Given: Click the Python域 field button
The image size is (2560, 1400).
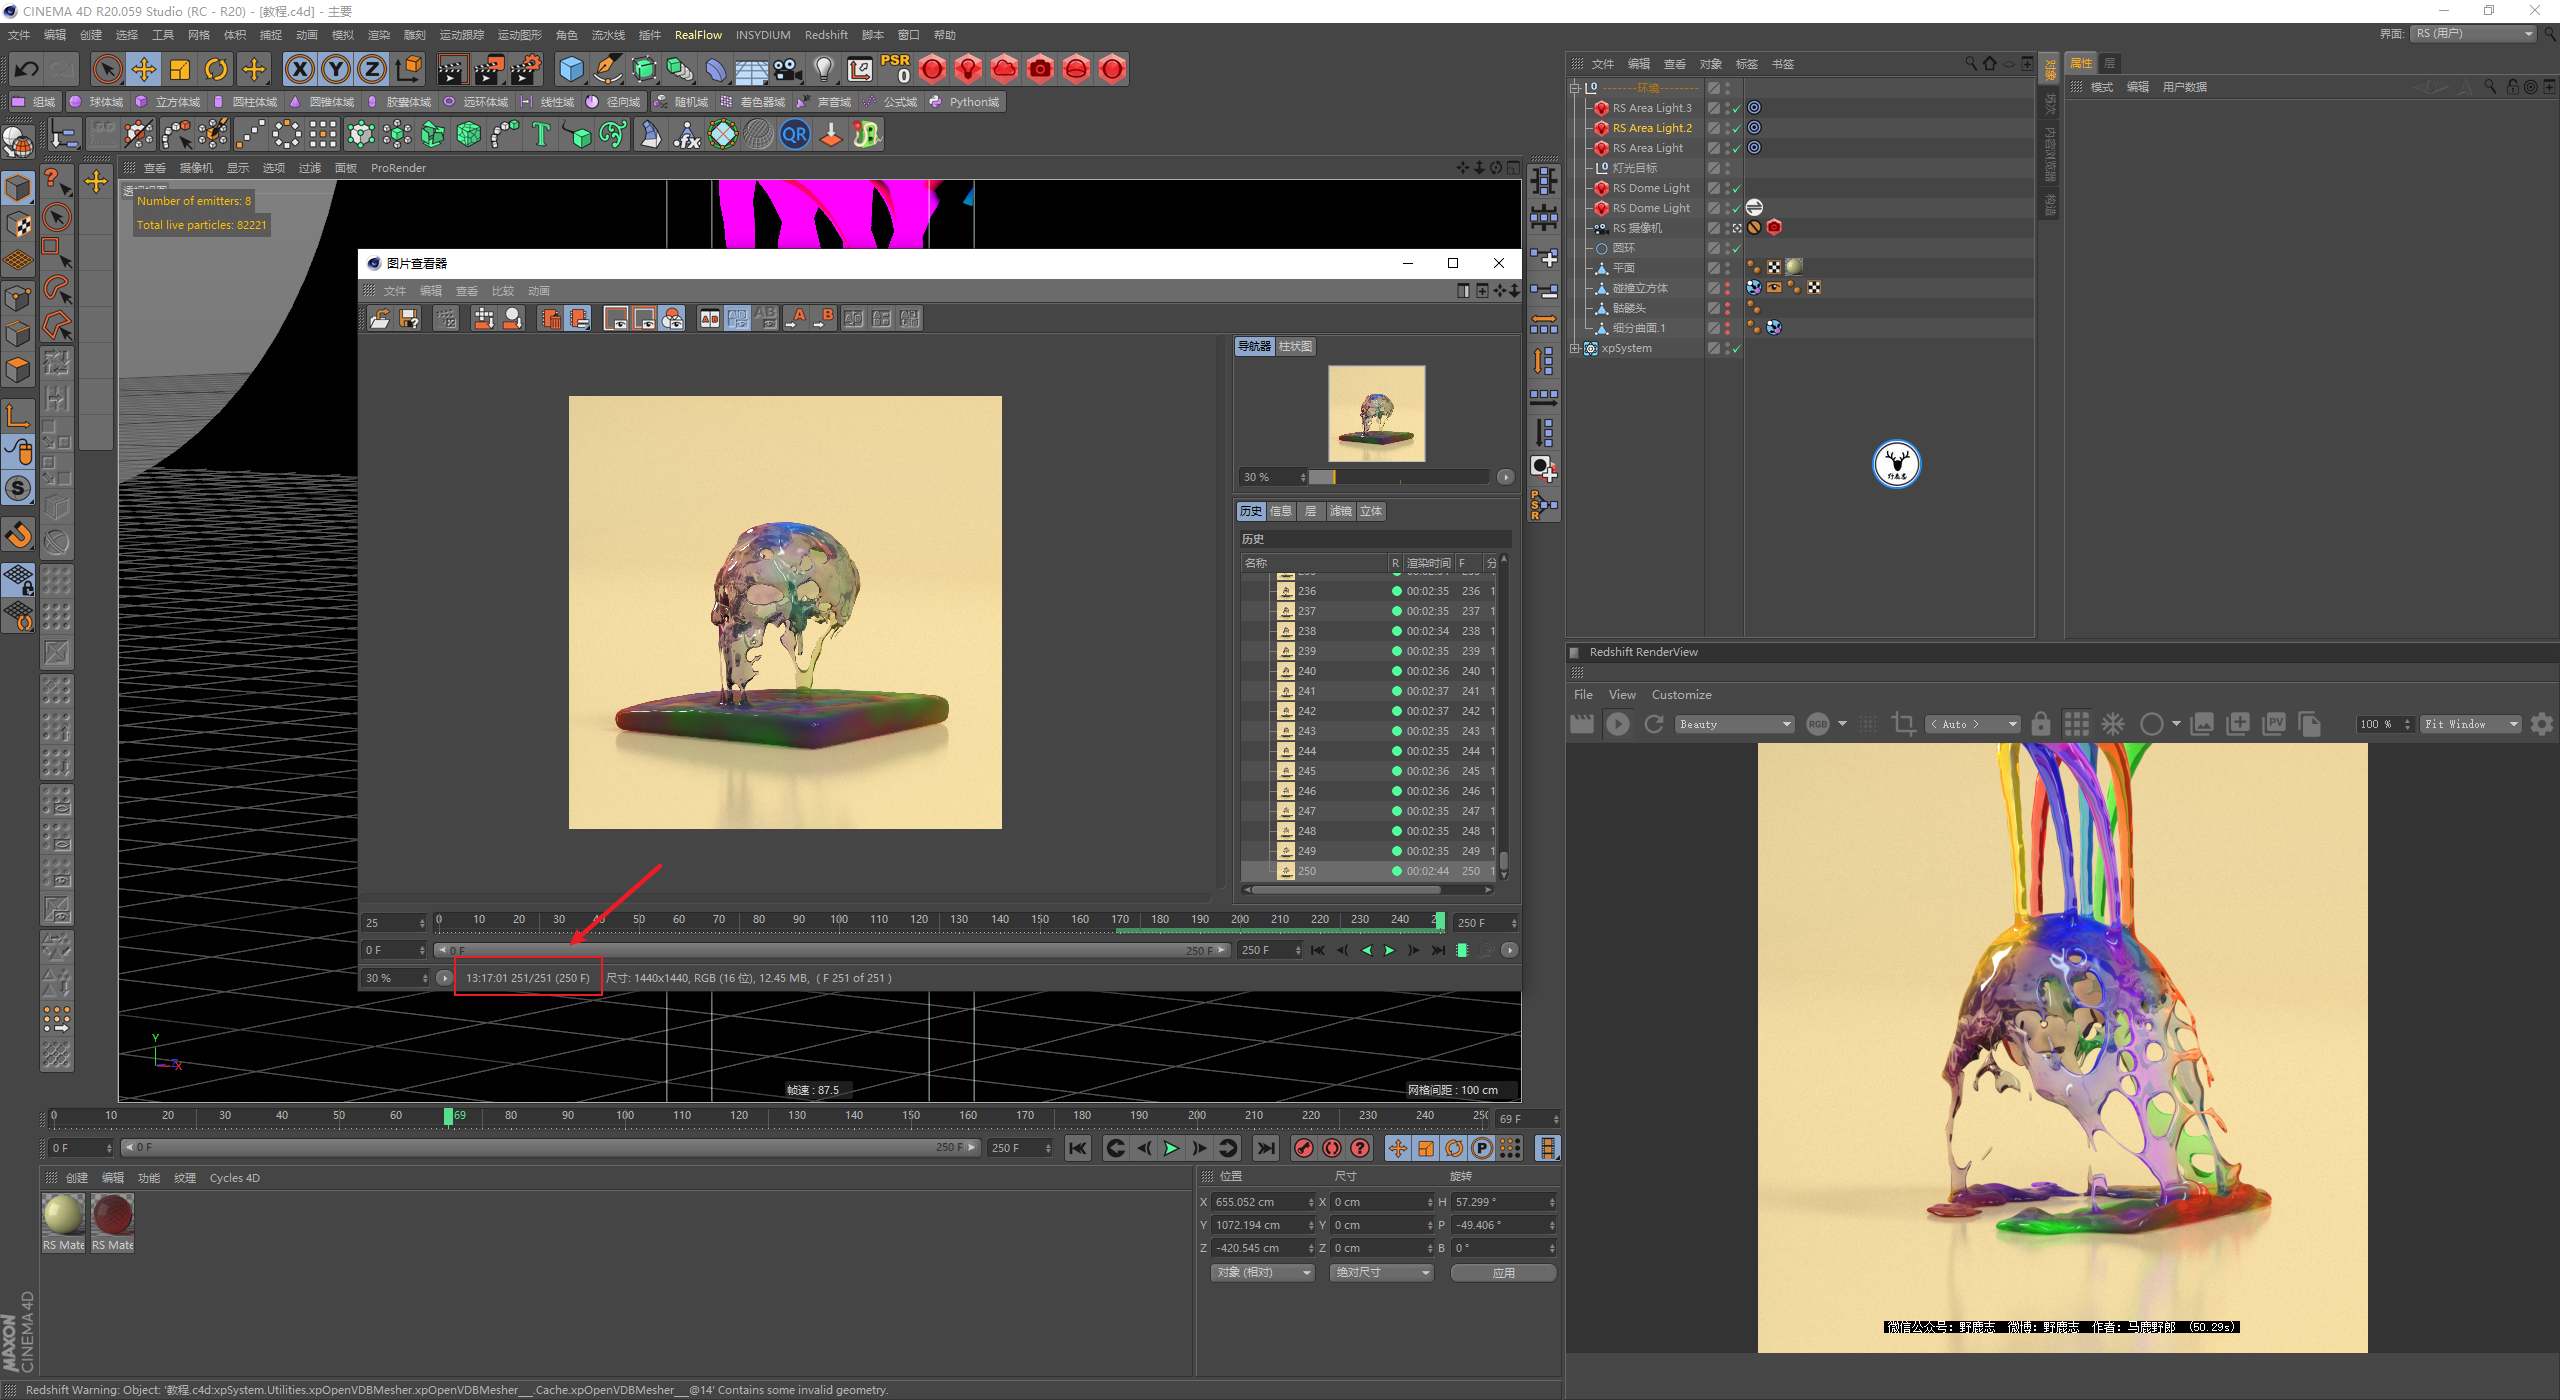Looking at the screenshot, I should [x=965, y=102].
